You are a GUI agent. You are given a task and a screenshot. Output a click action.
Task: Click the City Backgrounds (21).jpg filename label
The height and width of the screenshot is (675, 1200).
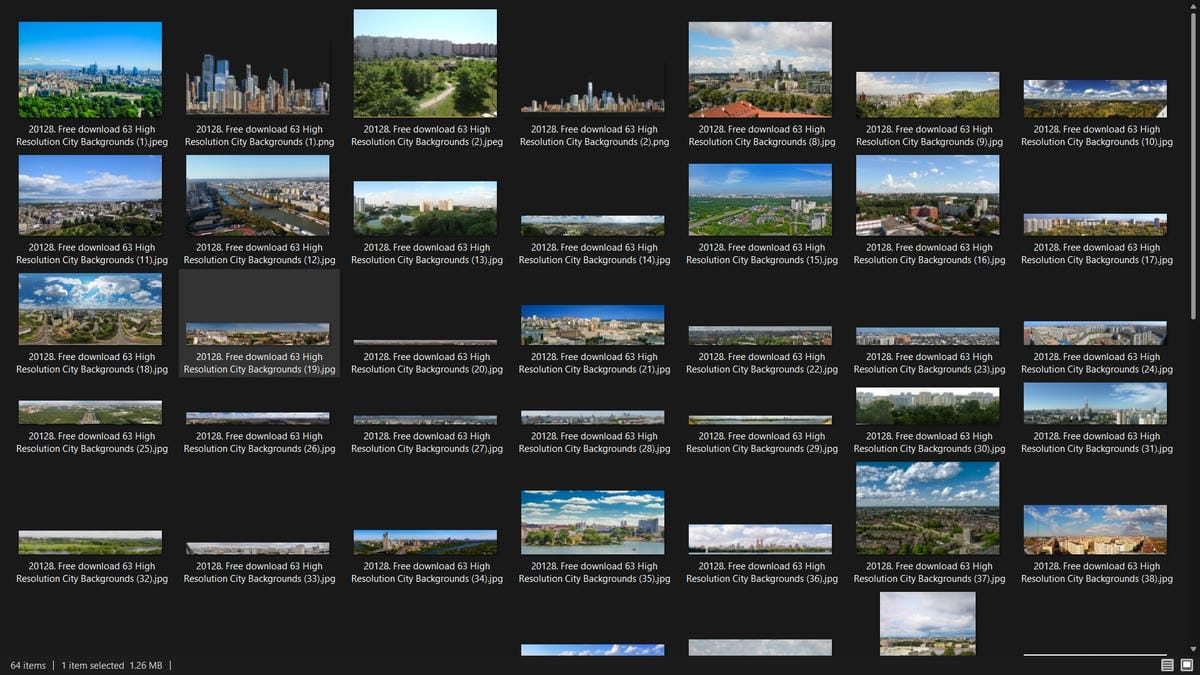tap(594, 363)
